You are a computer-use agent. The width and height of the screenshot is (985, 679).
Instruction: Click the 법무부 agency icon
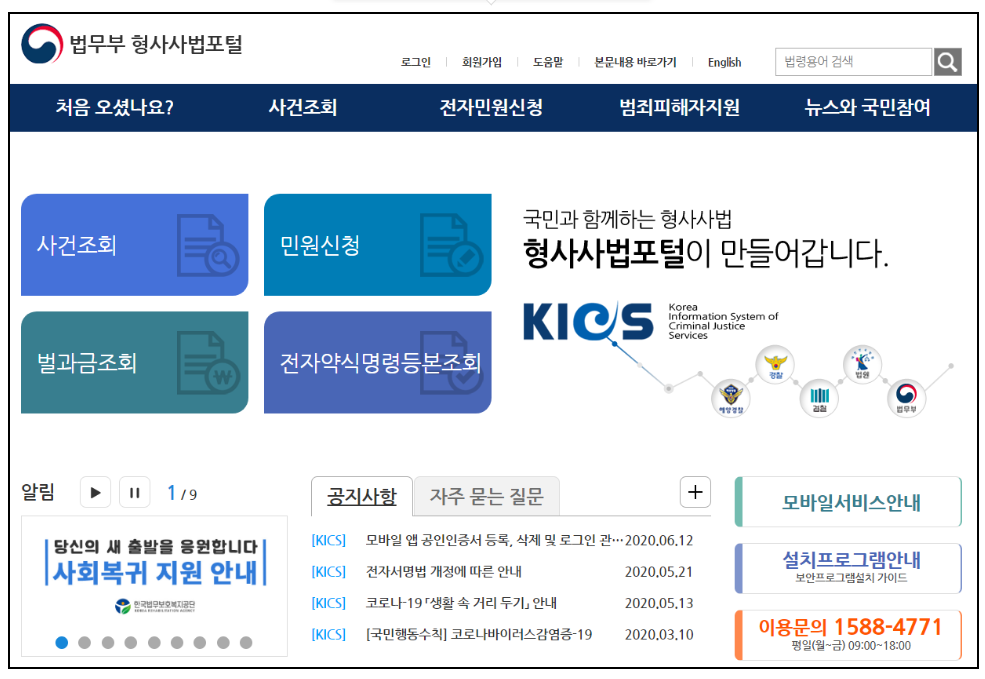click(906, 397)
